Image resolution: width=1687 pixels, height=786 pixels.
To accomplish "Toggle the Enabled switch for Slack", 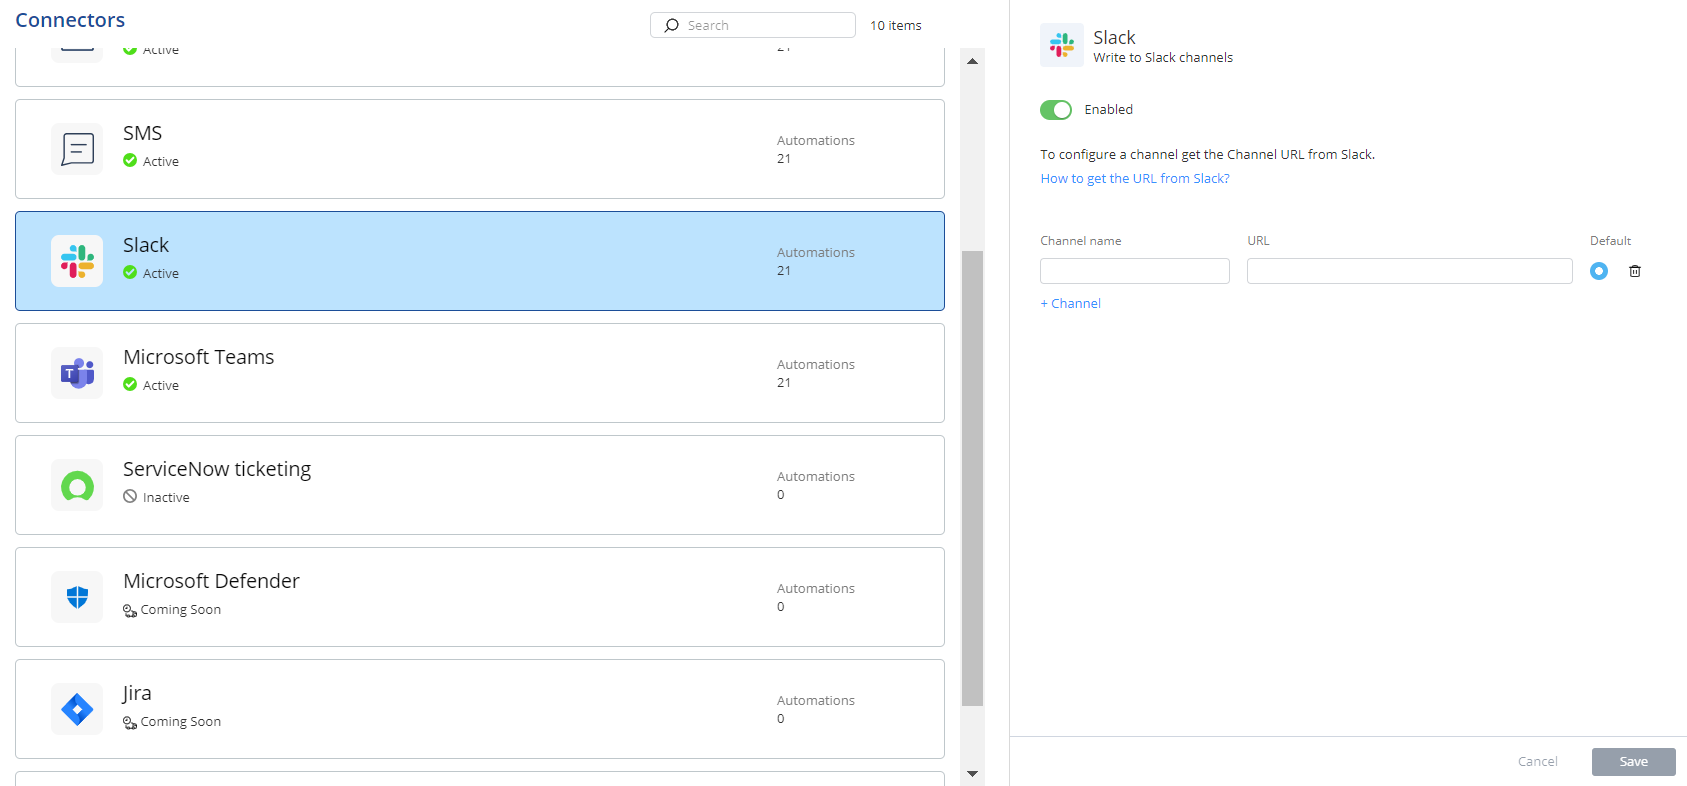I will coord(1056,110).
